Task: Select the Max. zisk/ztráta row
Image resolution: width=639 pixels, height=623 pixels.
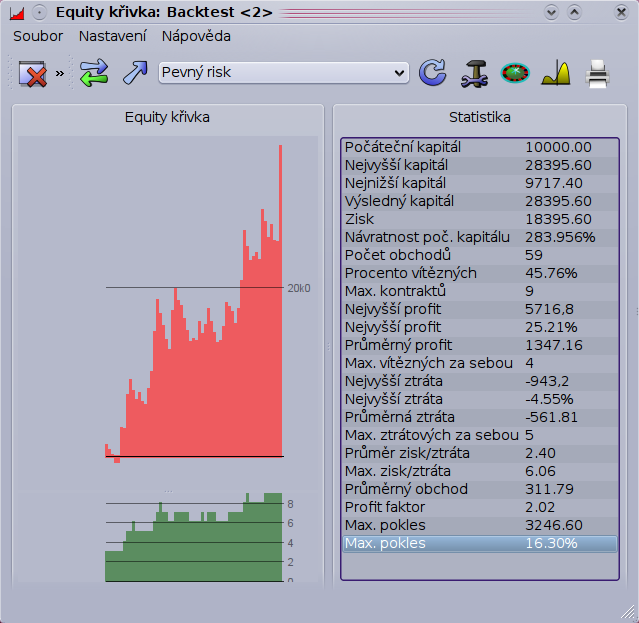Action: click(x=480, y=471)
